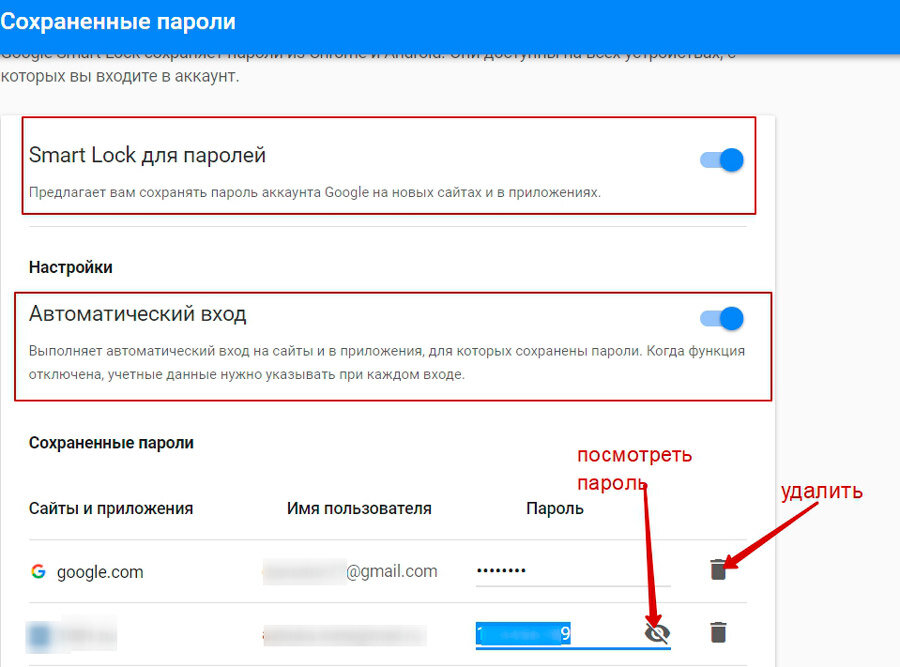Click the trash icon pointed to by 'удалить' arrow
This screenshot has width=900, height=667.
(x=718, y=567)
